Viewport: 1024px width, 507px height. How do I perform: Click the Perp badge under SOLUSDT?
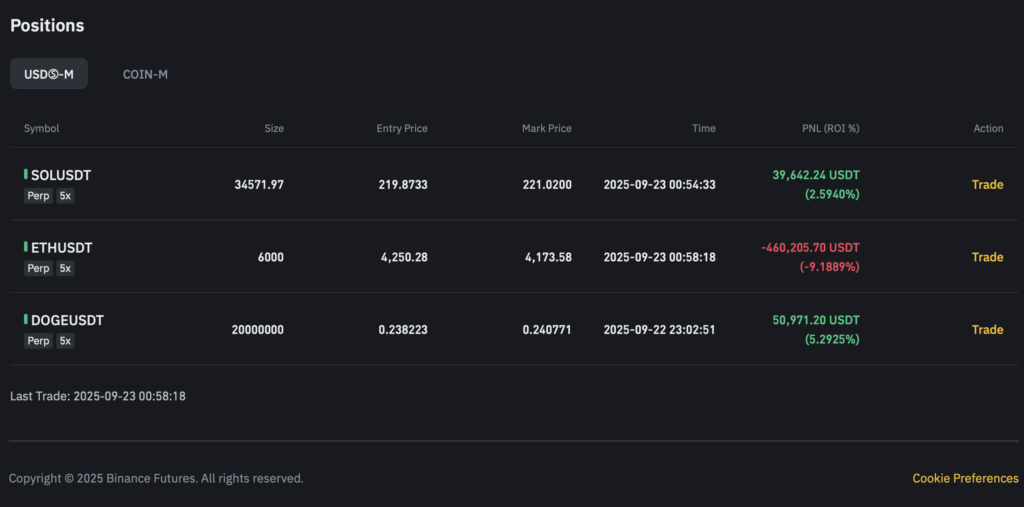tap(38, 196)
